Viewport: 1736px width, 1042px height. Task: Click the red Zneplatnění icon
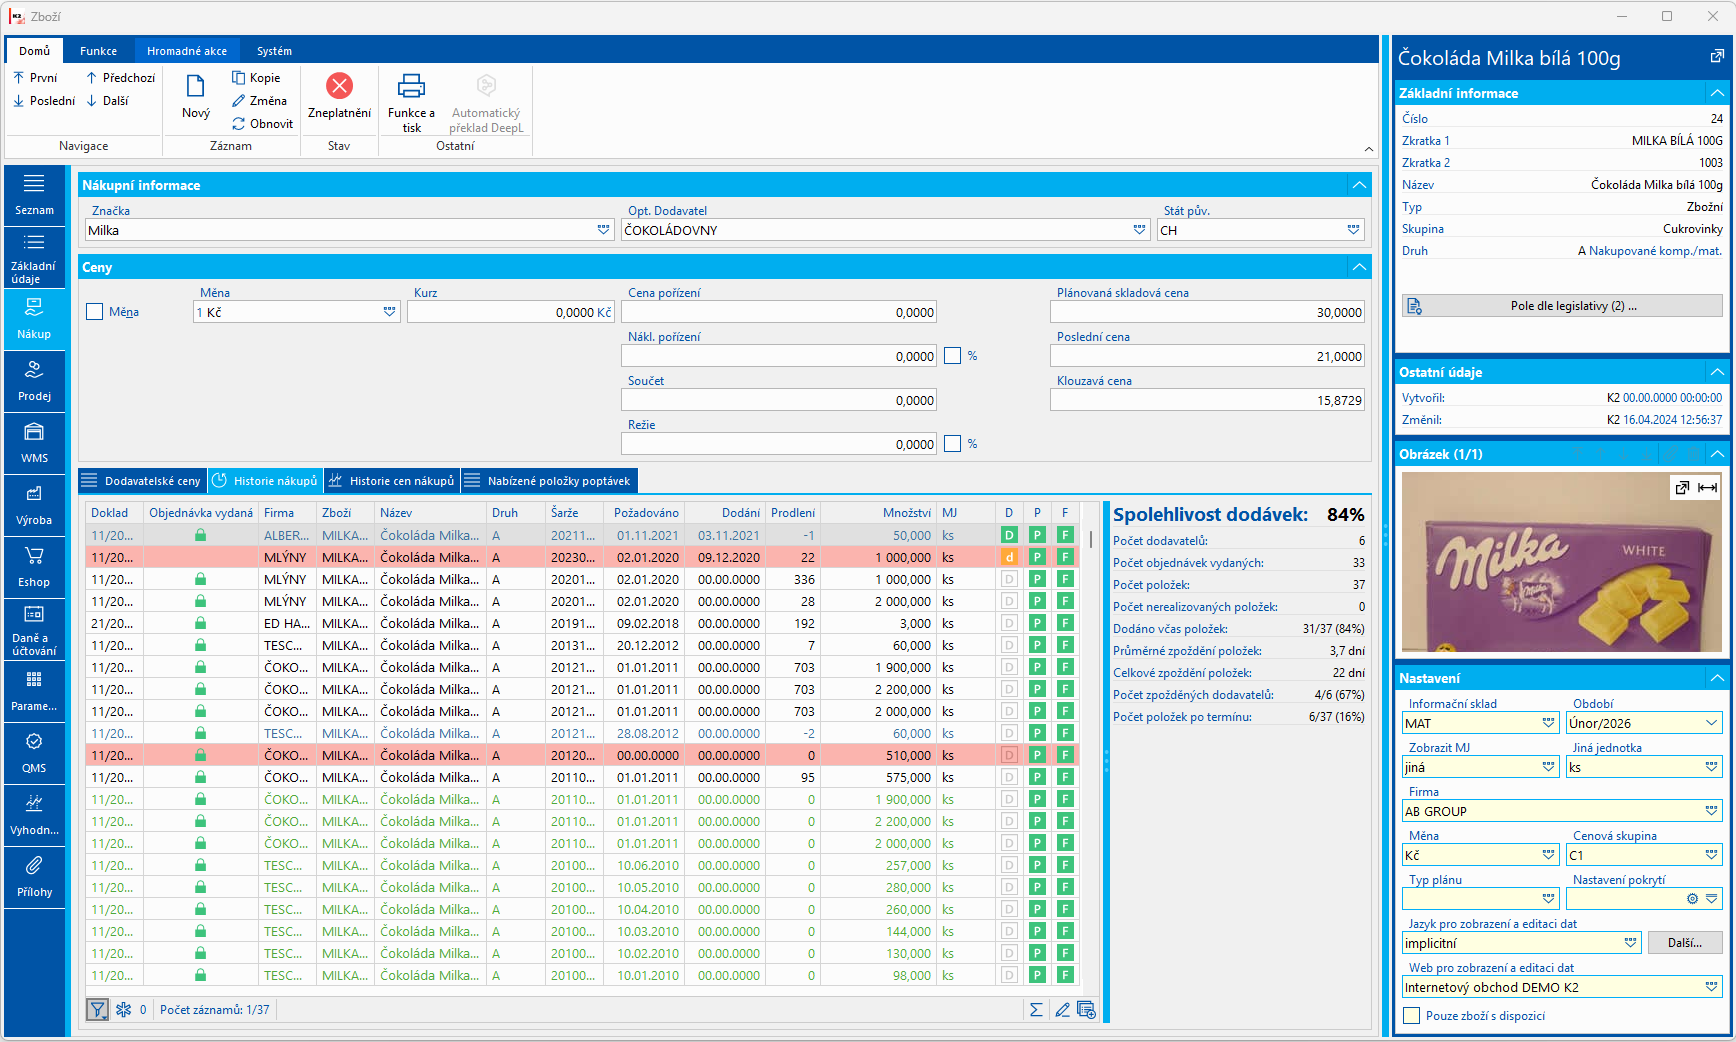point(340,86)
